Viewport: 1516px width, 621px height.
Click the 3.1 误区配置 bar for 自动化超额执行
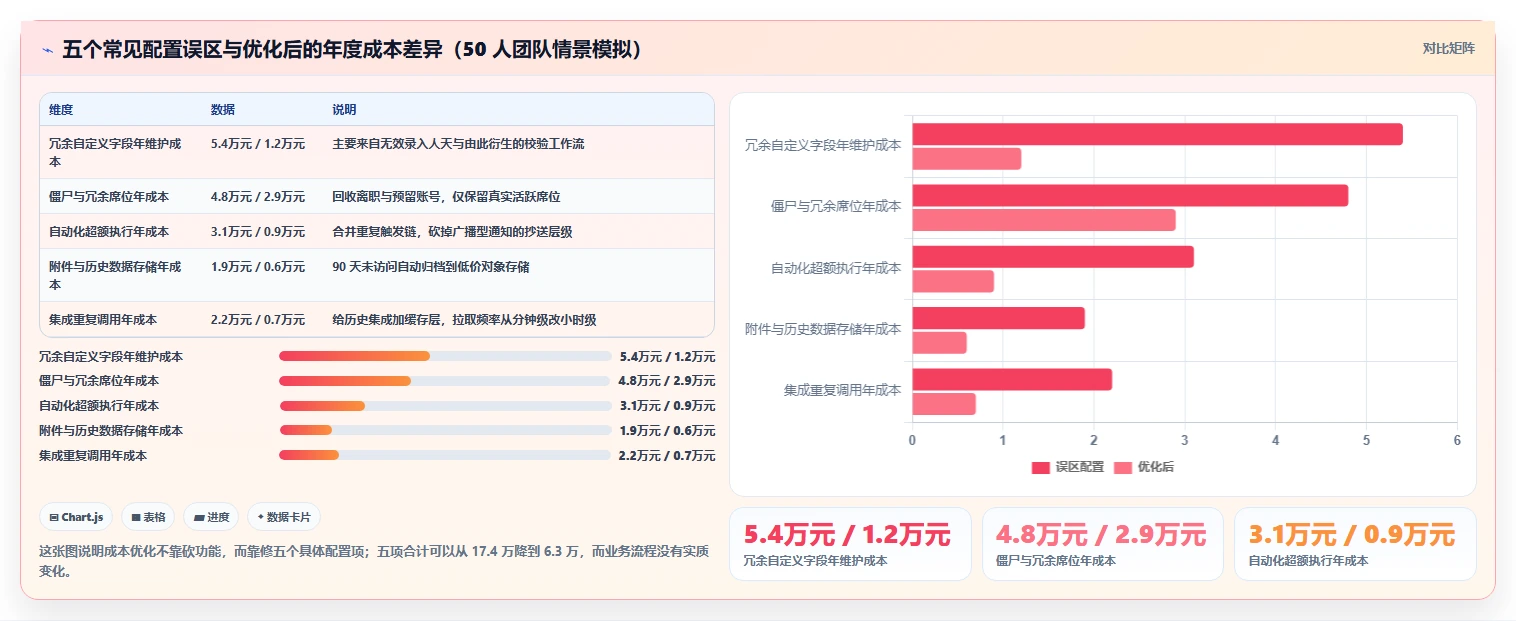click(1053, 257)
